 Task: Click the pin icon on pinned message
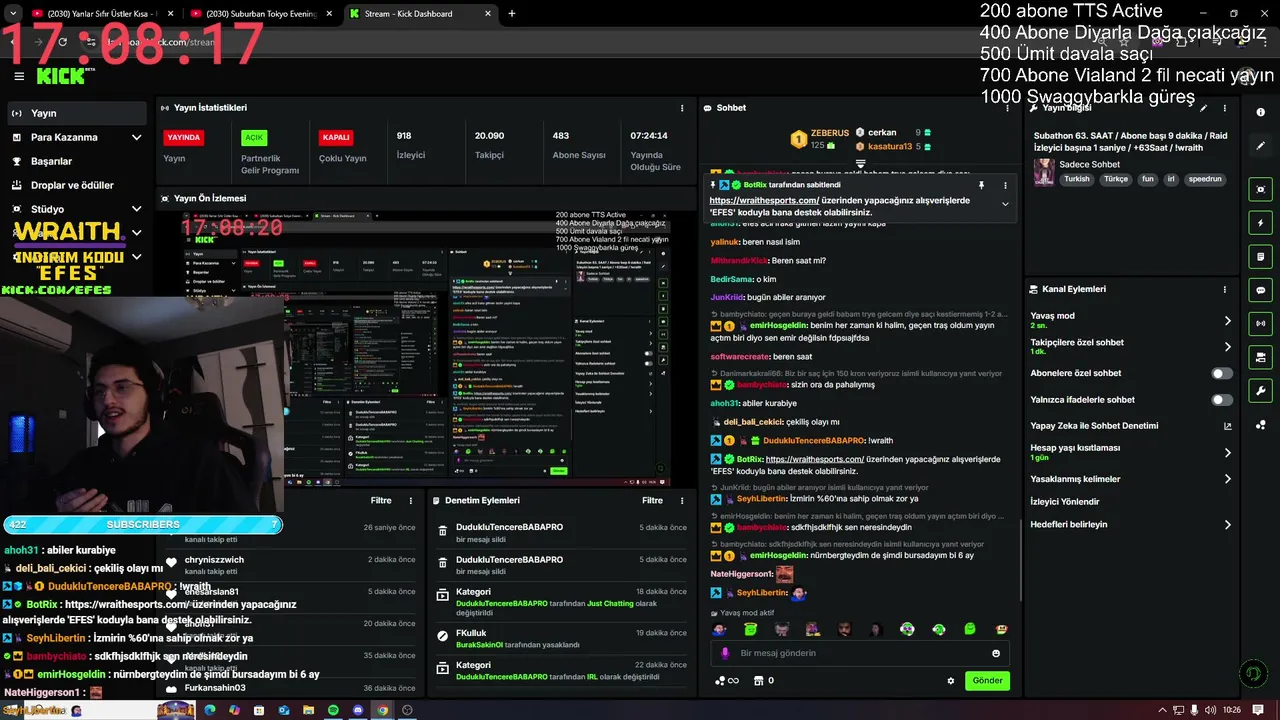point(981,185)
